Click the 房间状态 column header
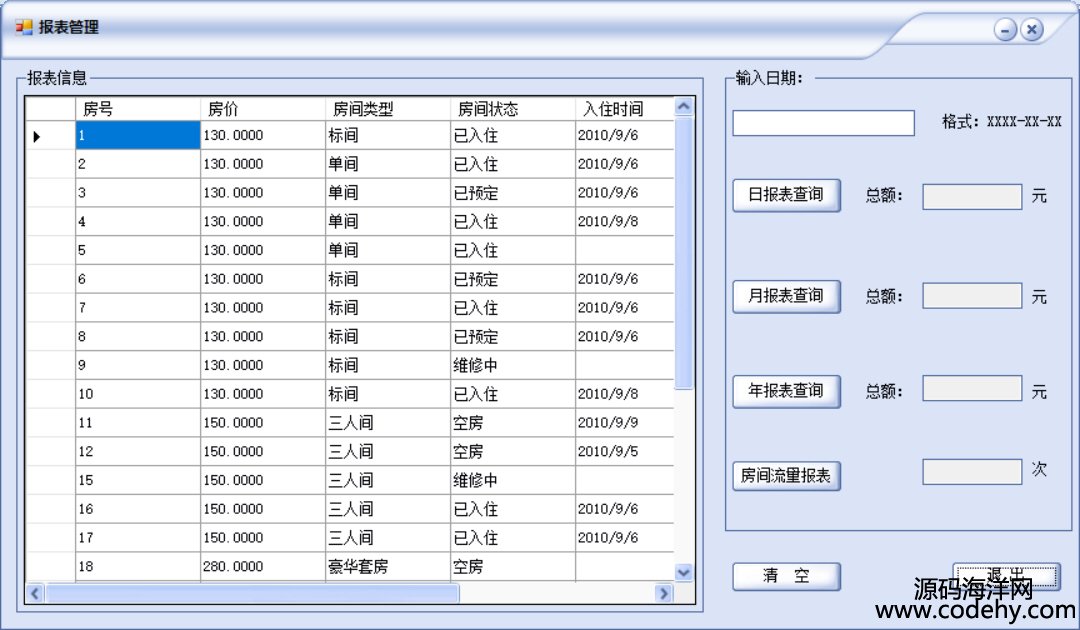 pyautogui.click(x=512, y=109)
